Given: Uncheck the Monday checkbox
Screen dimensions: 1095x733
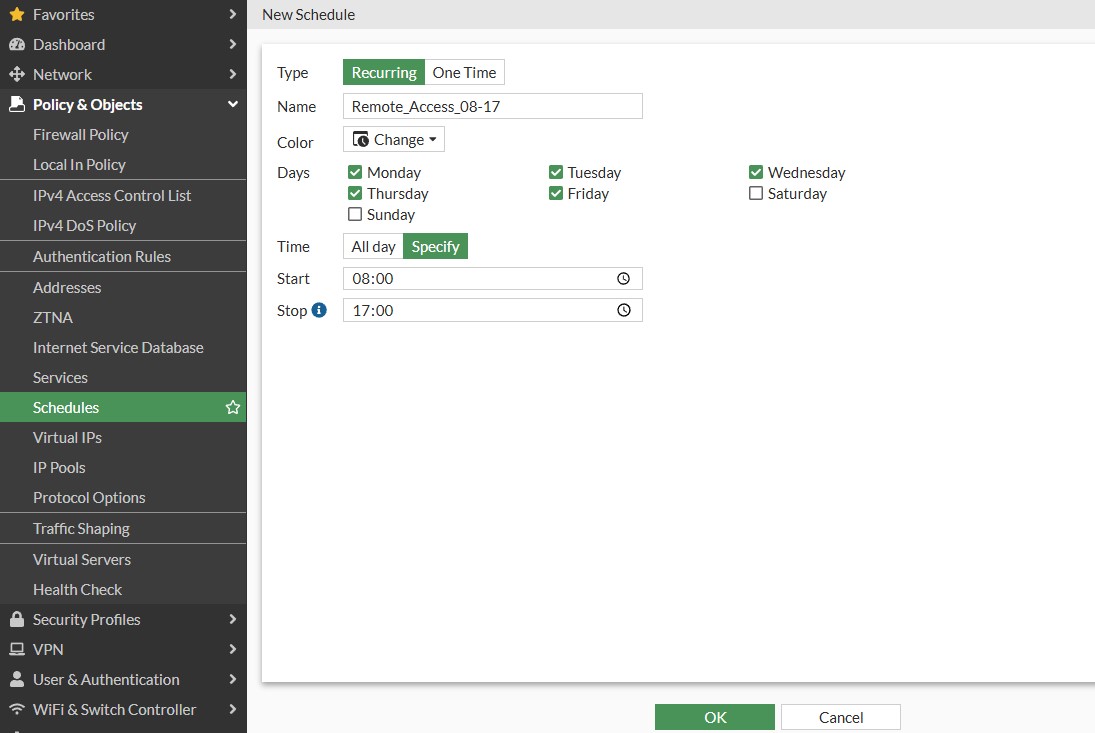Looking at the screenshot, I should 355,172.
